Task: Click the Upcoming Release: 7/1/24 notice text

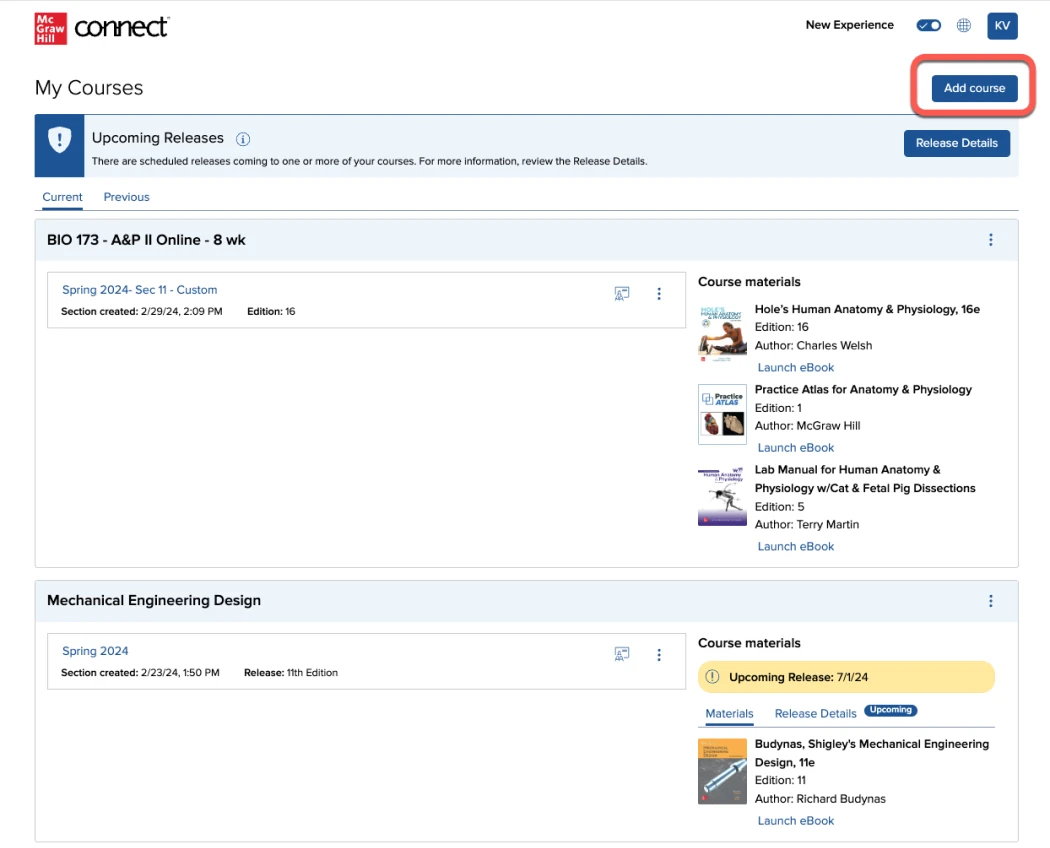Action: click(798, 677)
